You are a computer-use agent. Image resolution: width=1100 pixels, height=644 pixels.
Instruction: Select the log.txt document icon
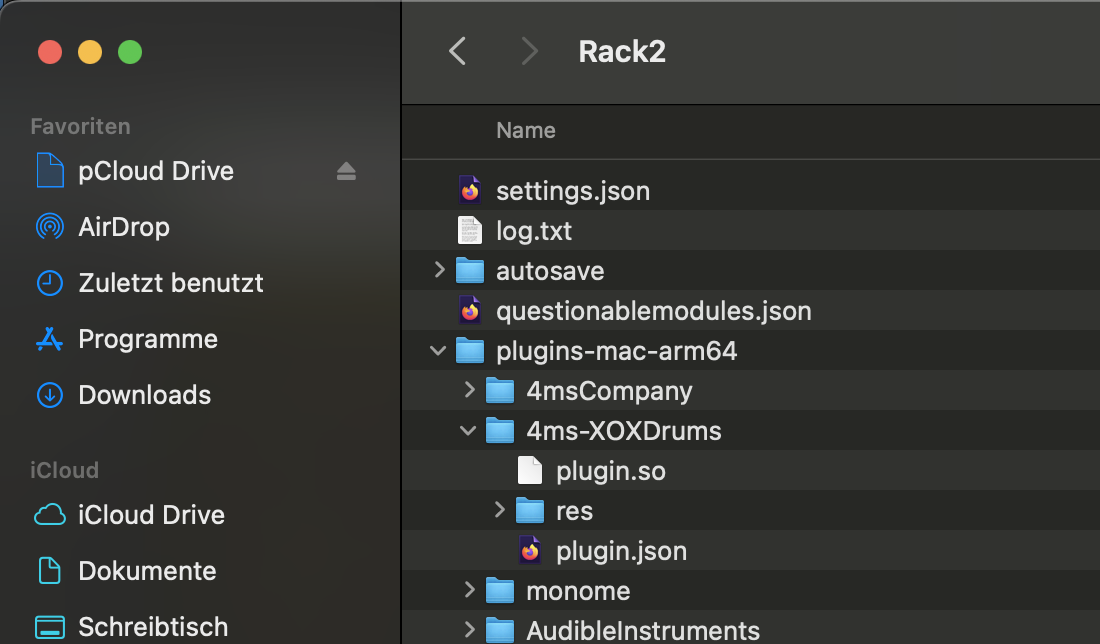coord(469,231)
